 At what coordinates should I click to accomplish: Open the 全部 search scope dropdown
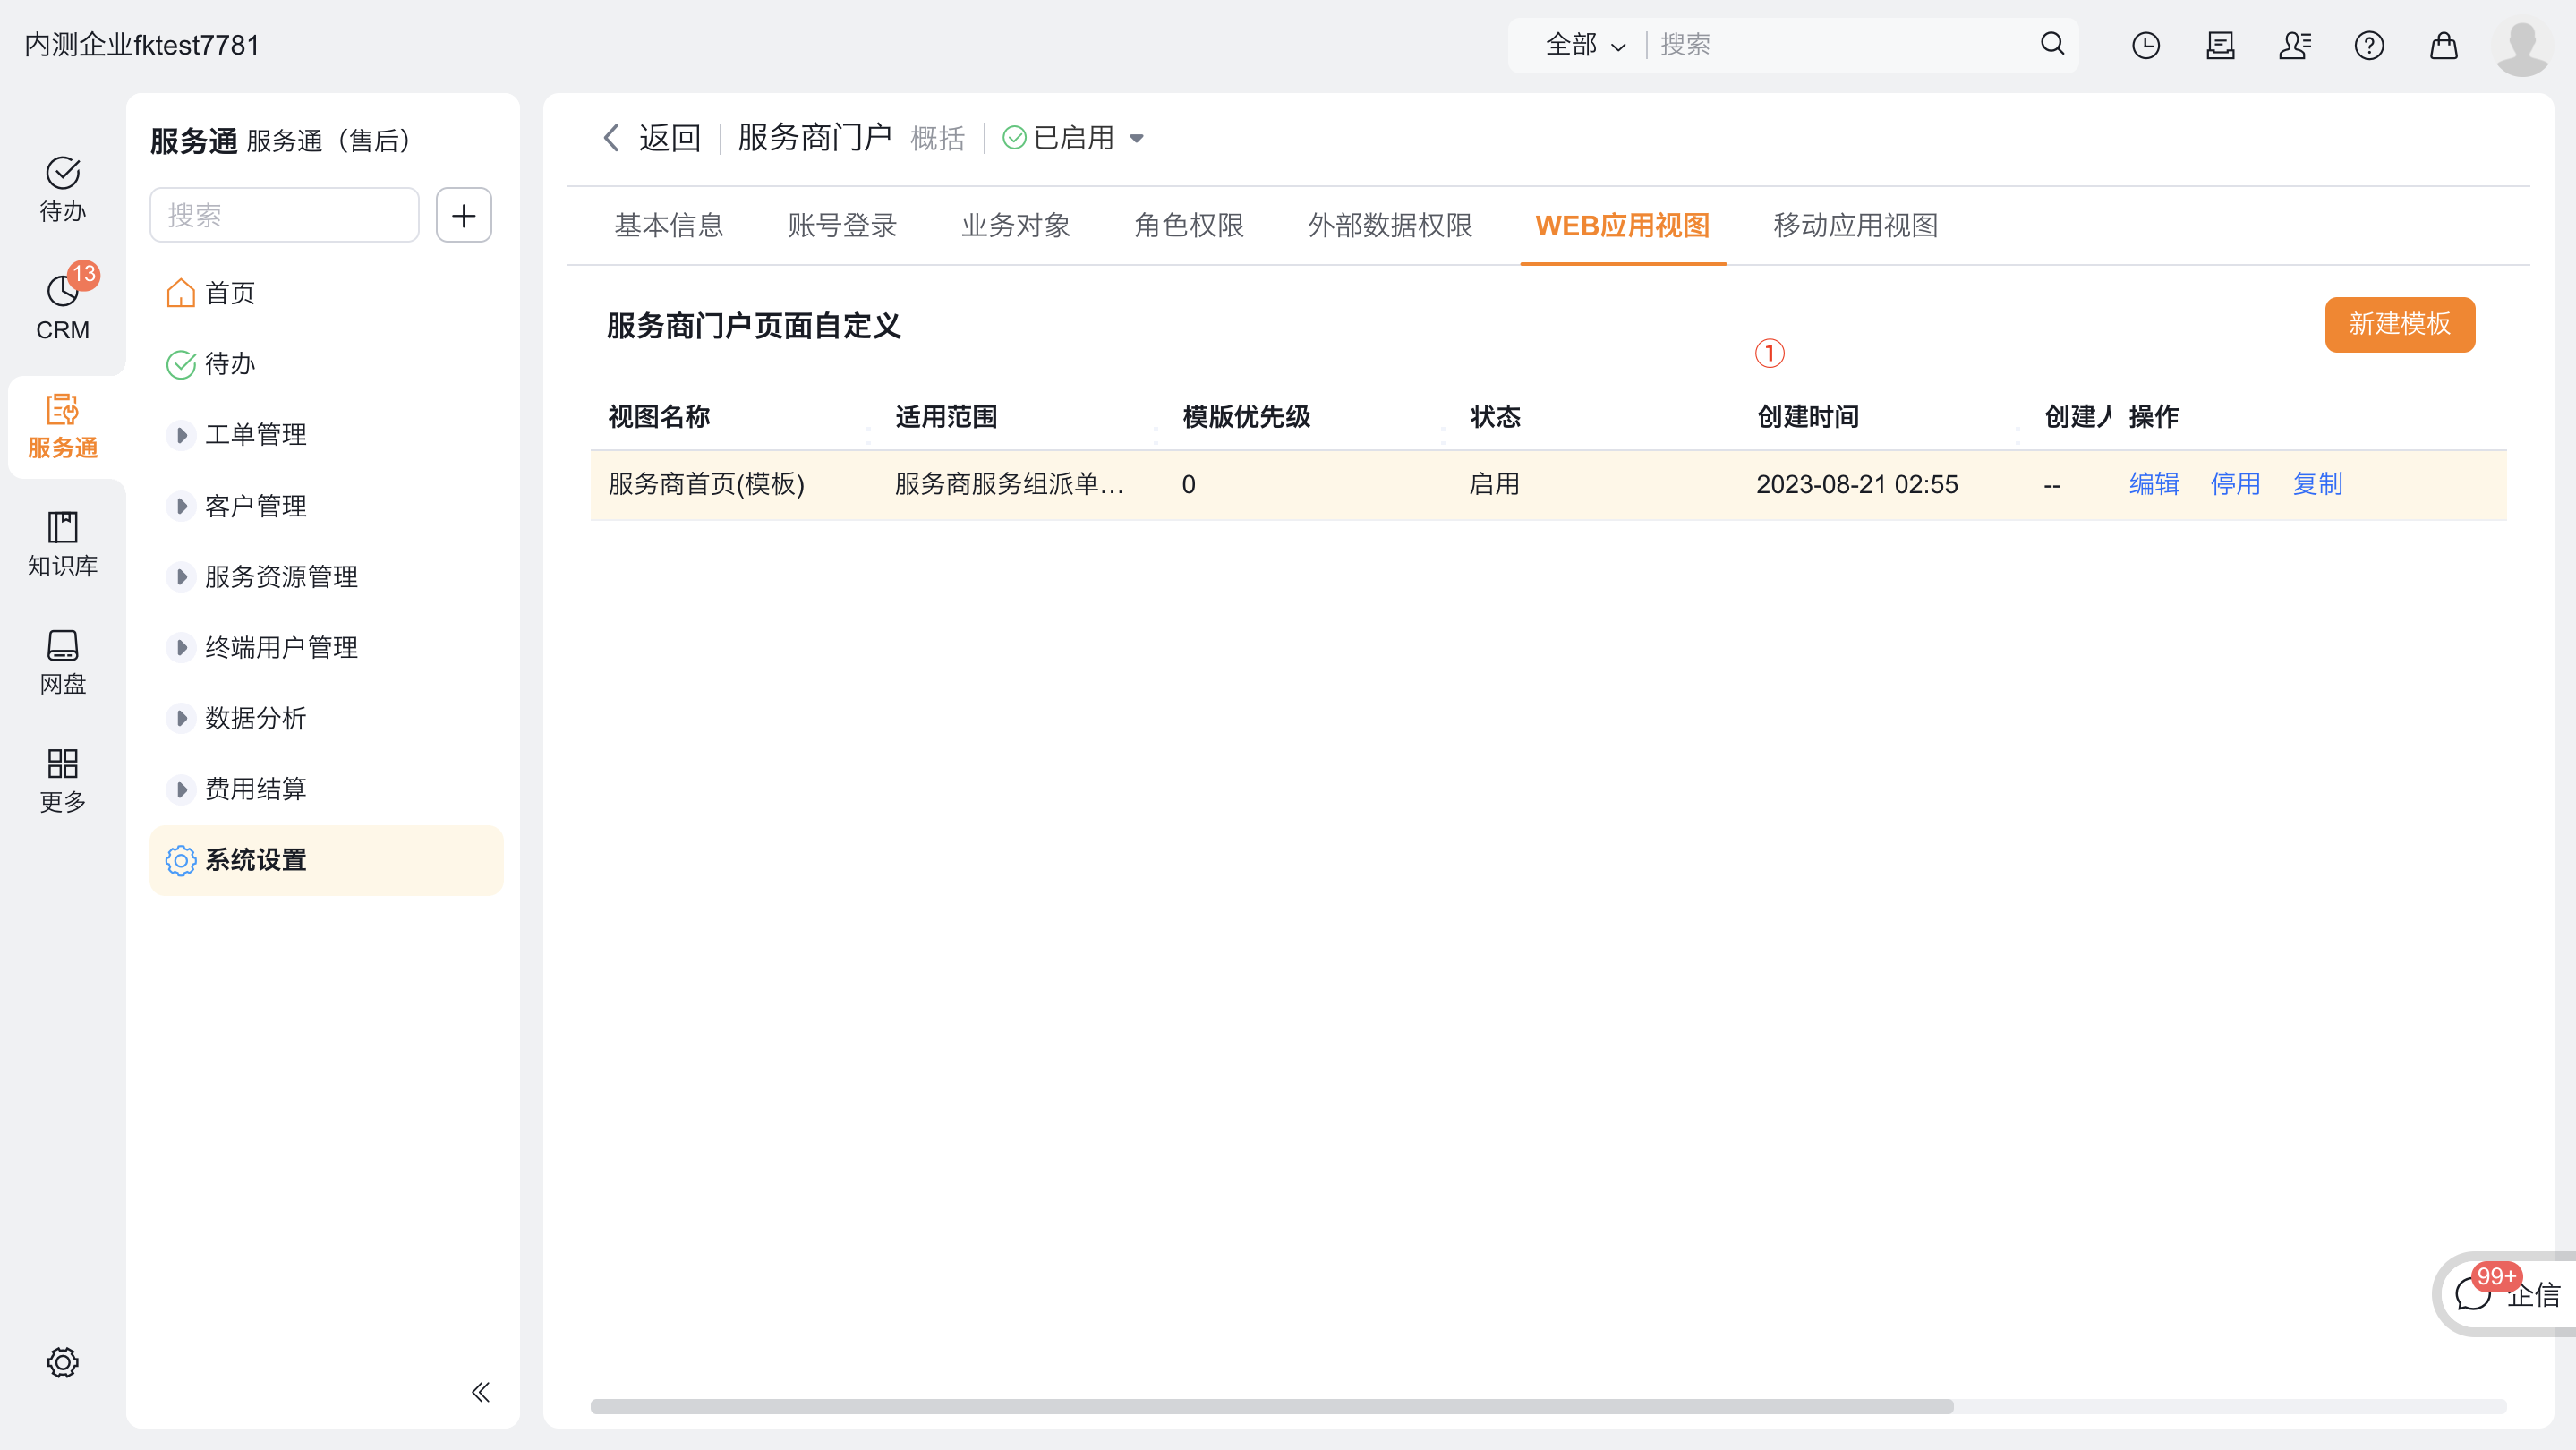coord(1584,45)
